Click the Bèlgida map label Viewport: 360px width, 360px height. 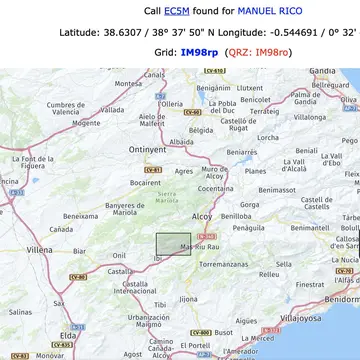coord(201,130)
